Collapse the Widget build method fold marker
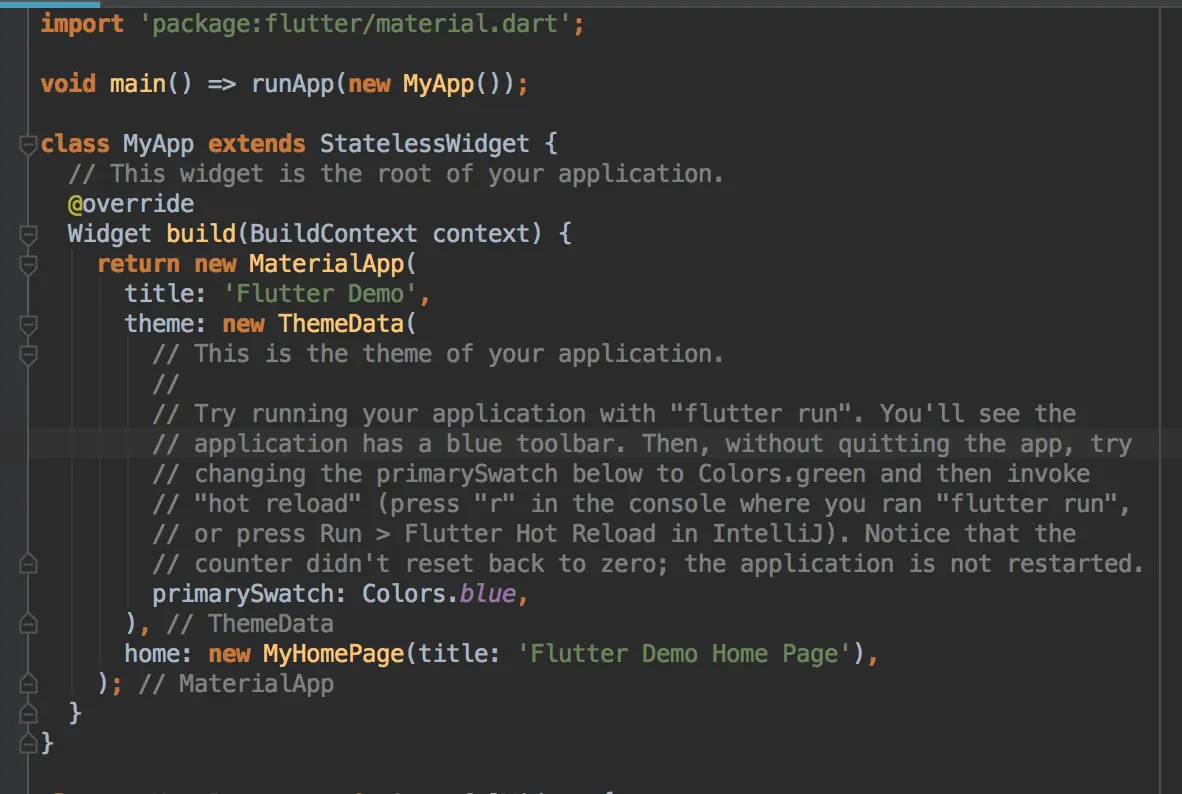 tap(28, 235)
